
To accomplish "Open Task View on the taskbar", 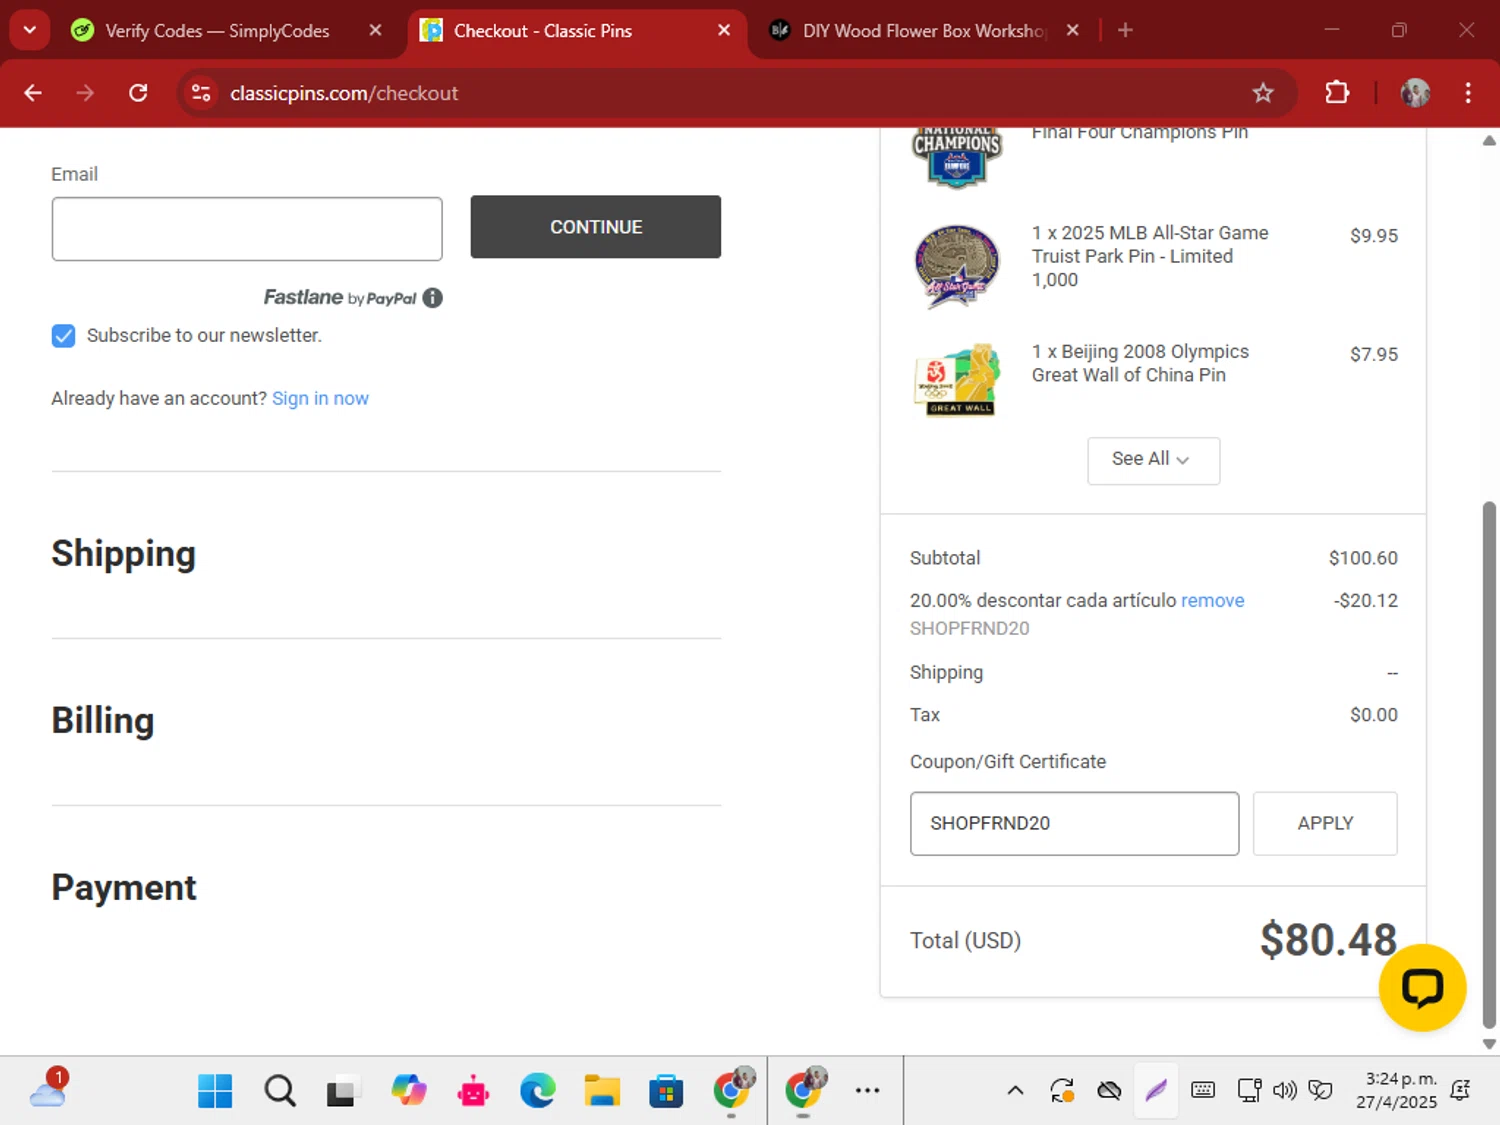I will coord(342,1091).
